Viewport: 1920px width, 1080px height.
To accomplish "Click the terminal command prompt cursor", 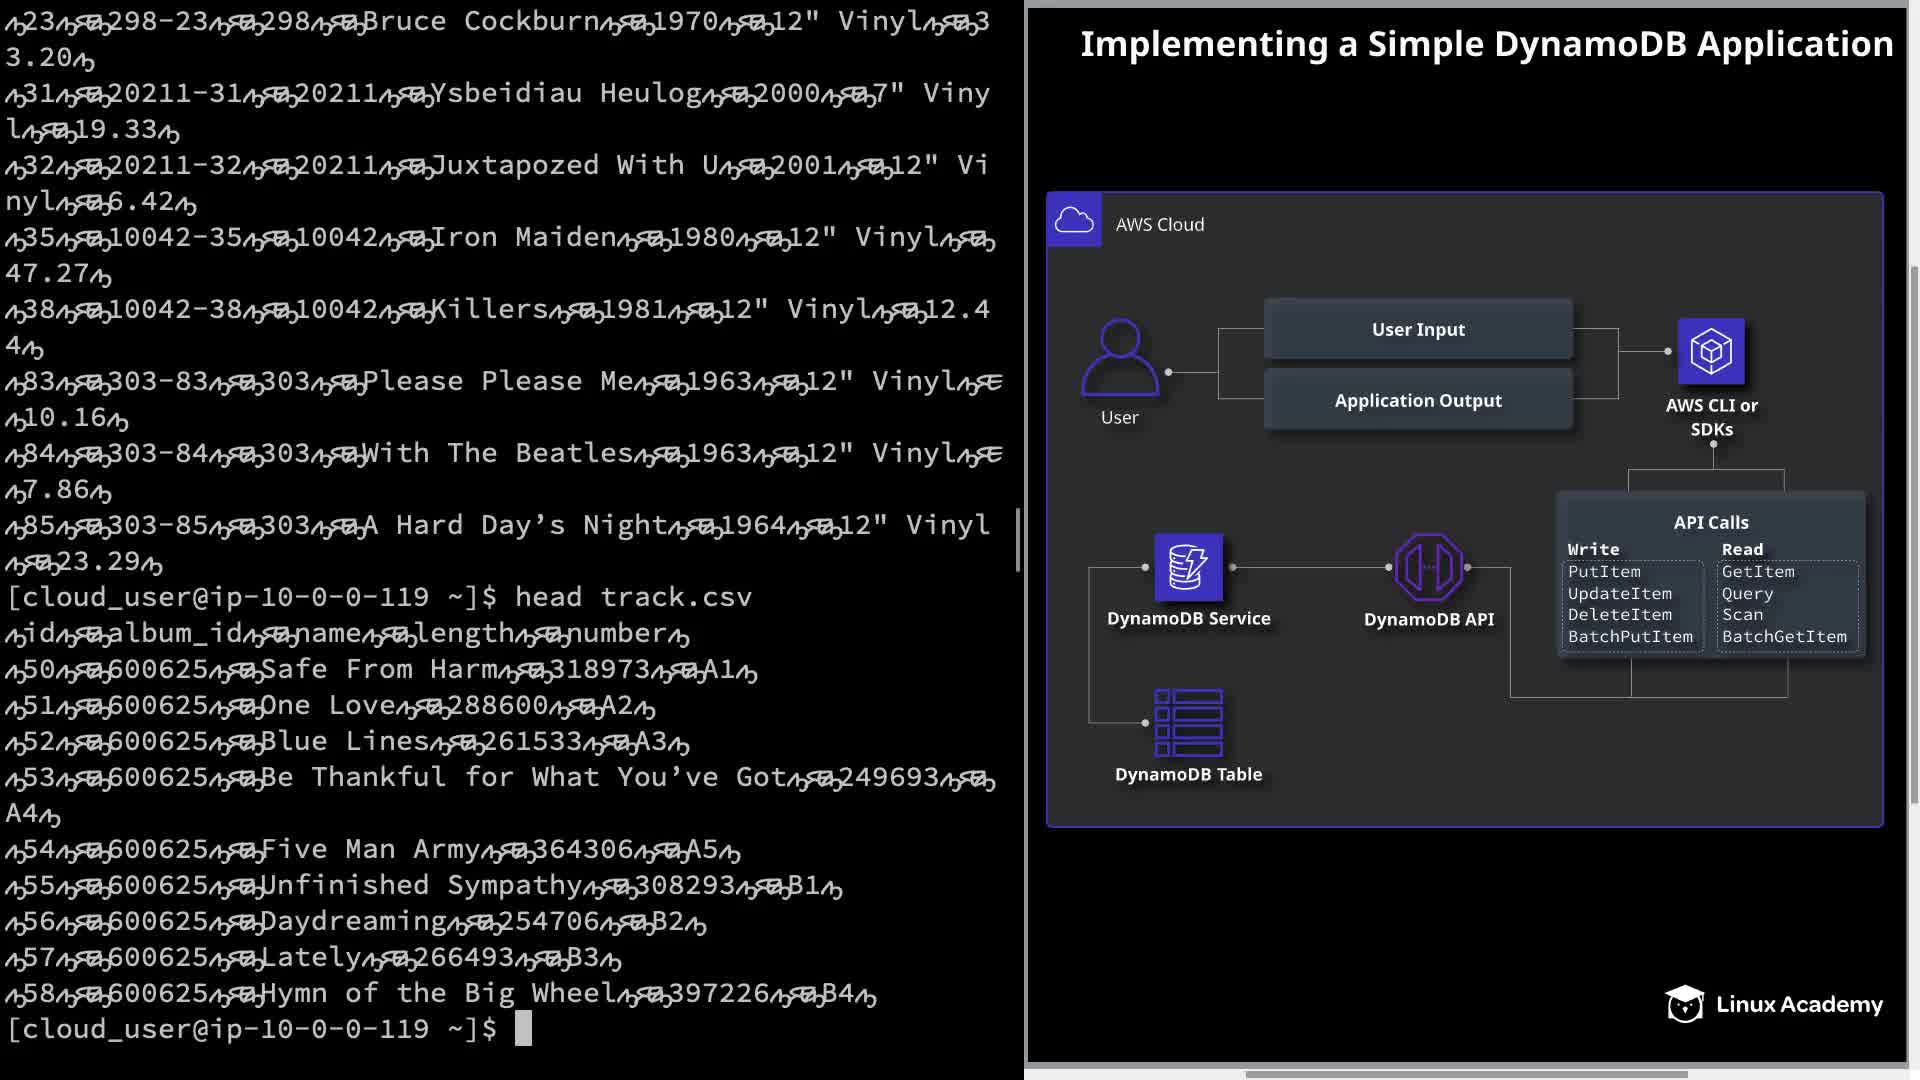I will tap(523, 1028).
